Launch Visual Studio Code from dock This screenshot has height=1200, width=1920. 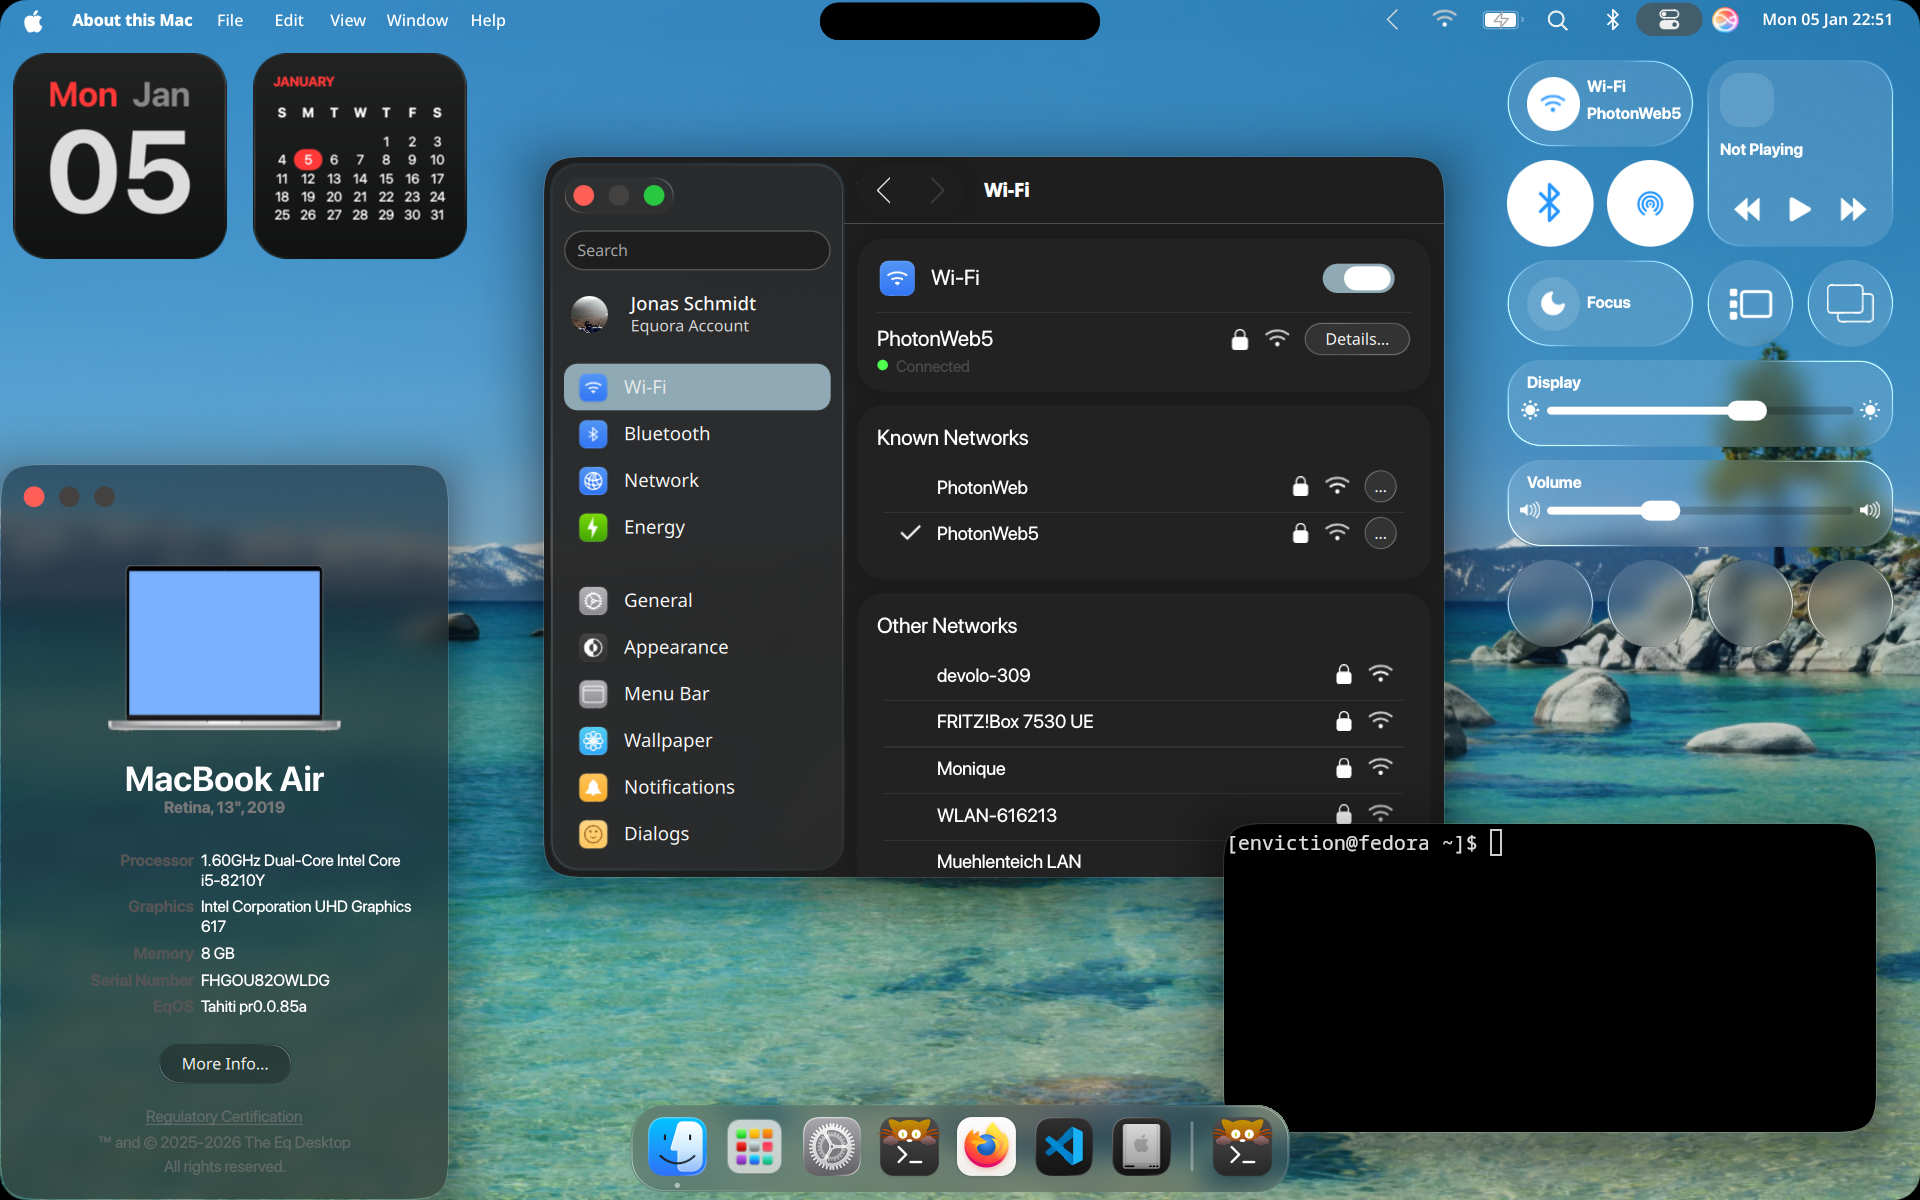coord(1063,1146)
